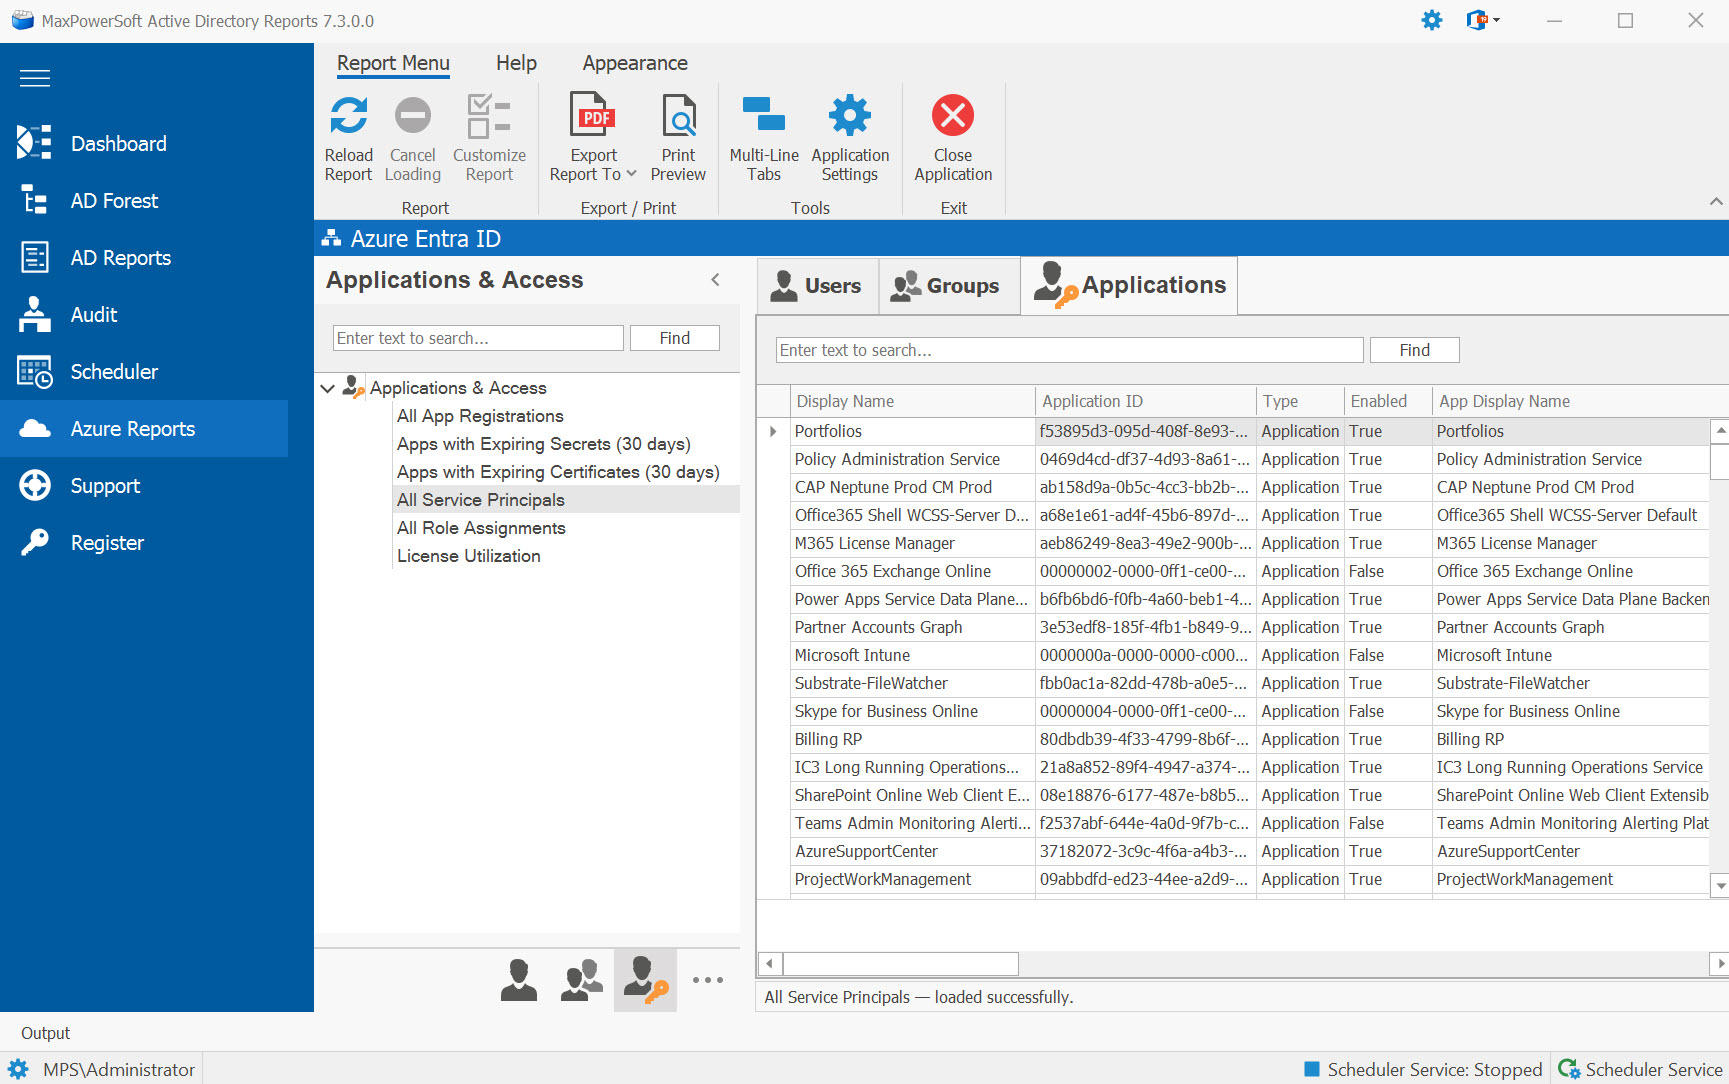Click Find in the Applications panel
Image resolution: width=1729 pixels, height=1084 pixels.
pos(1413,349)
